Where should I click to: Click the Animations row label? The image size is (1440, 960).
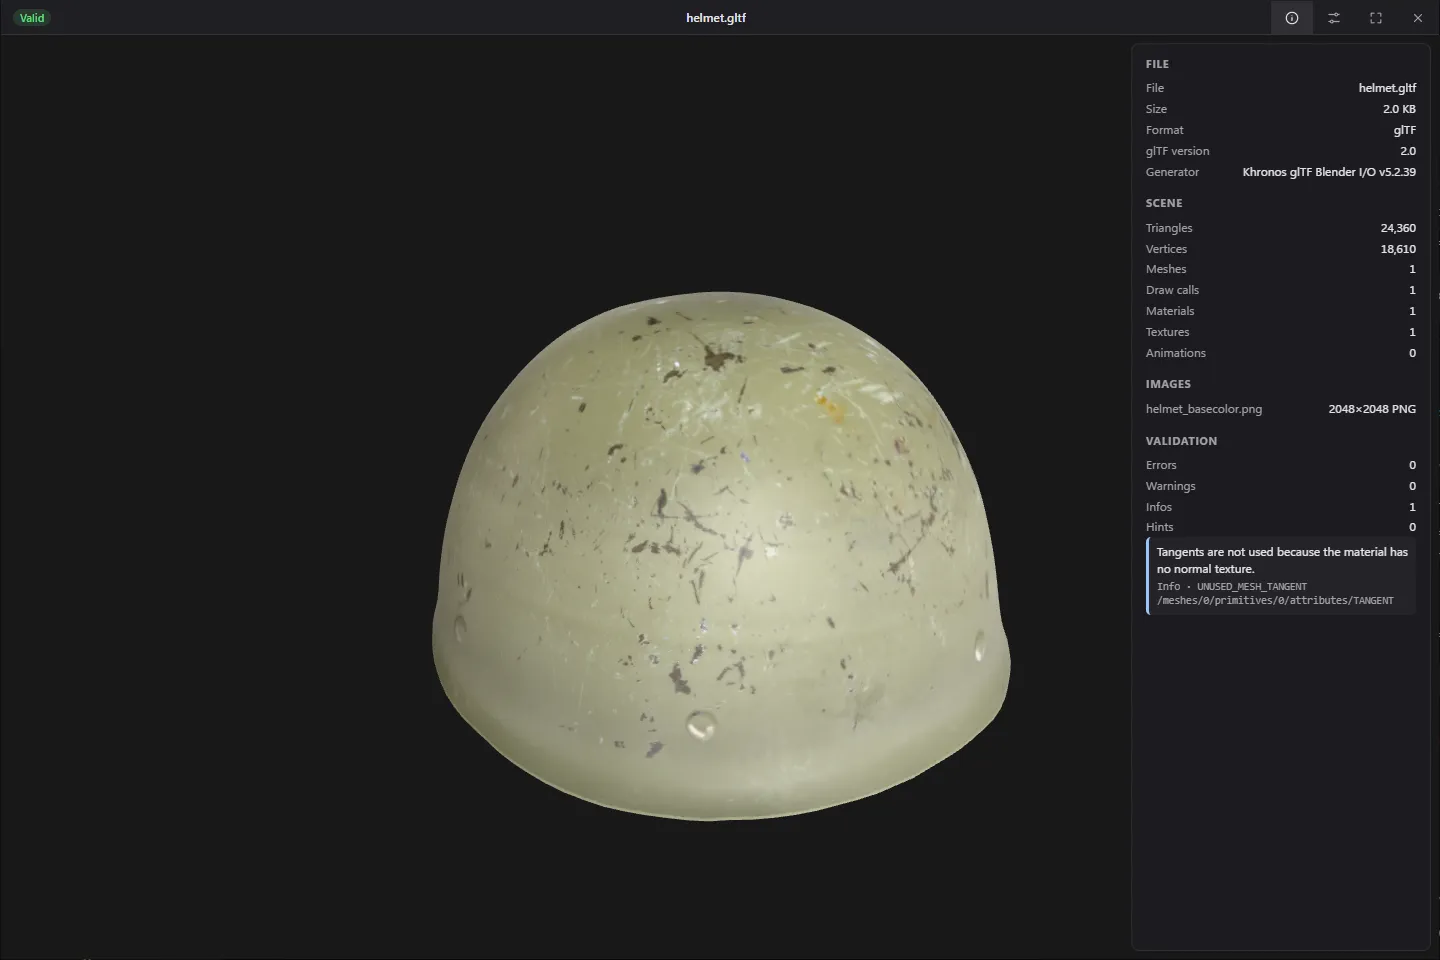(x=1176, y=353)
